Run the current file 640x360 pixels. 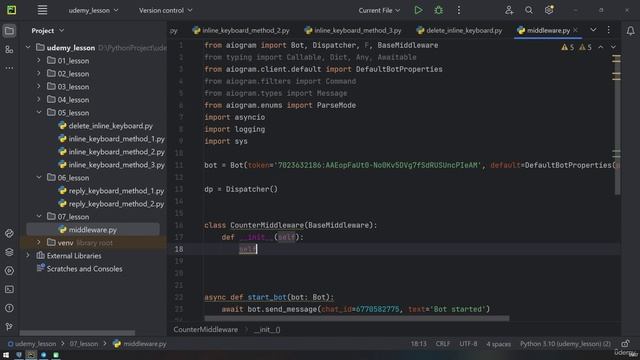click(x=418, y=10)
